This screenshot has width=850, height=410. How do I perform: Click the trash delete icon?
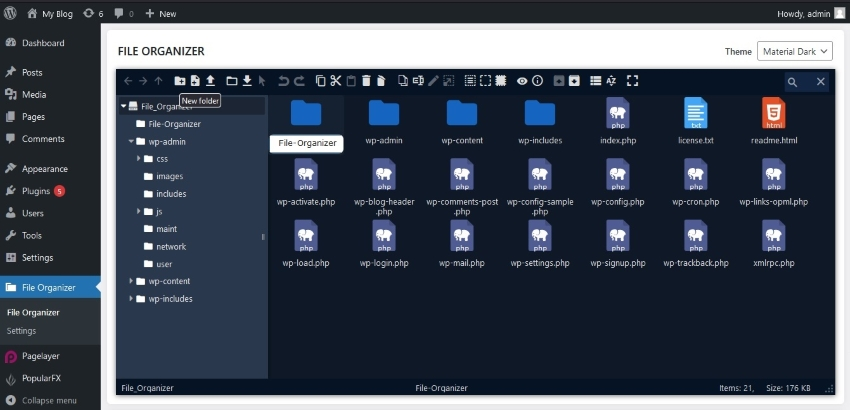(366, 81)
